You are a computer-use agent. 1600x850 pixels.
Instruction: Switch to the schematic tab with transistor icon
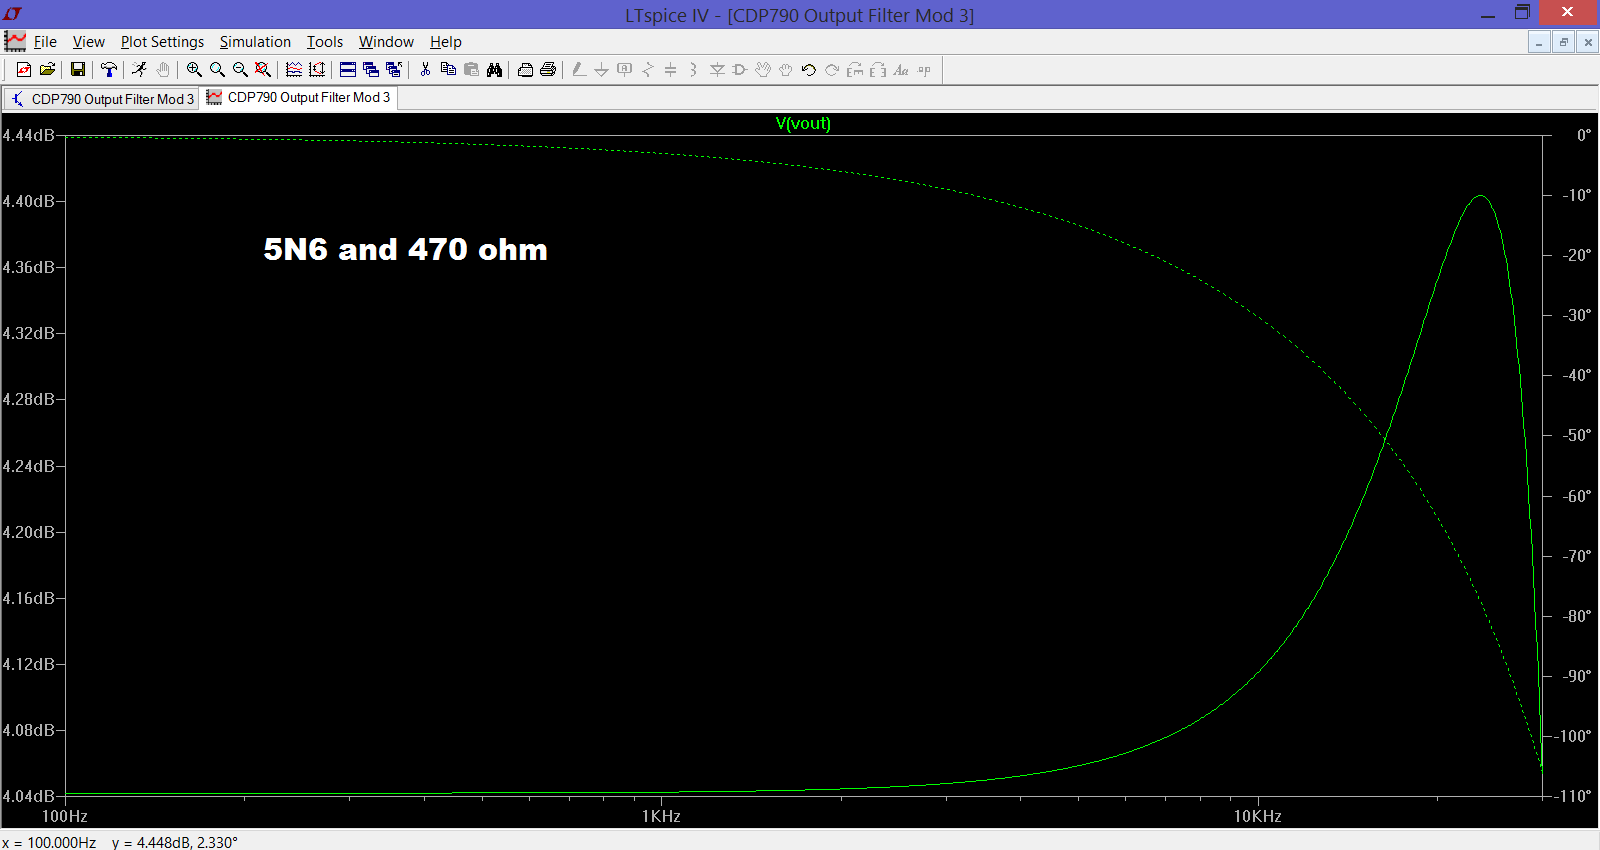pyautogui.click(x=101, y=99)
